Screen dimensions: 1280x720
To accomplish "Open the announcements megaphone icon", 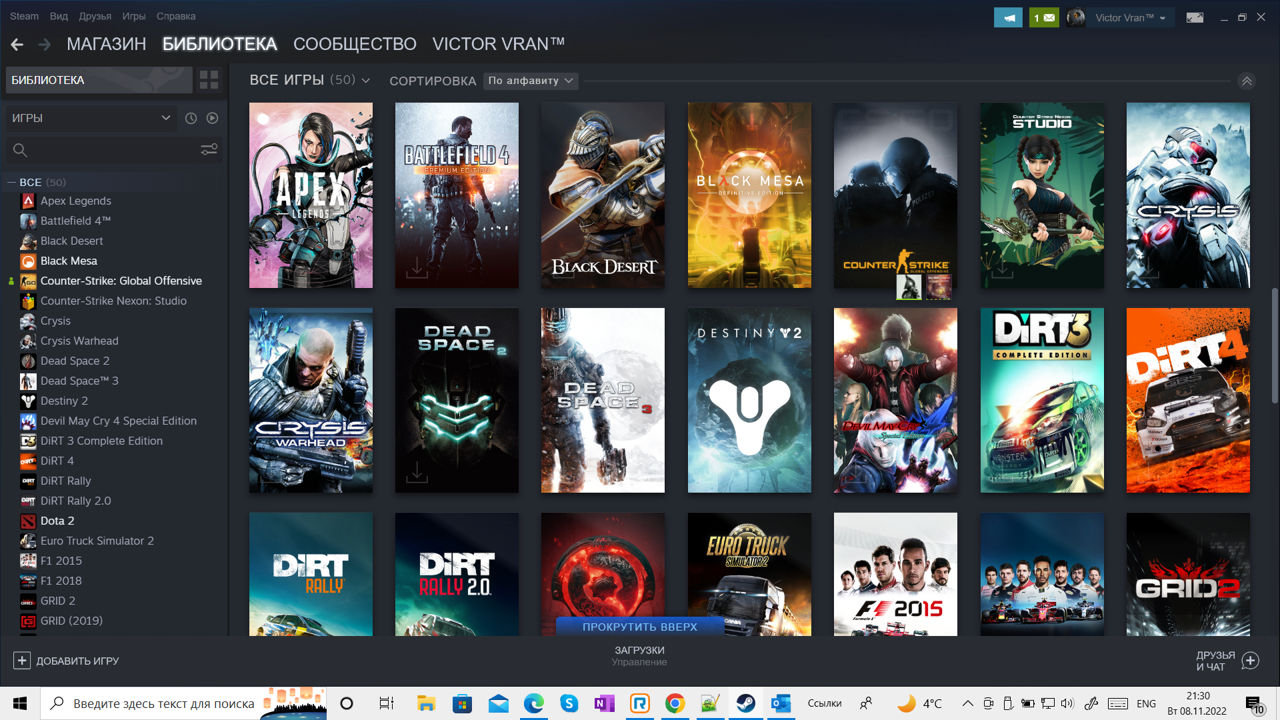I will point(1008,17).
